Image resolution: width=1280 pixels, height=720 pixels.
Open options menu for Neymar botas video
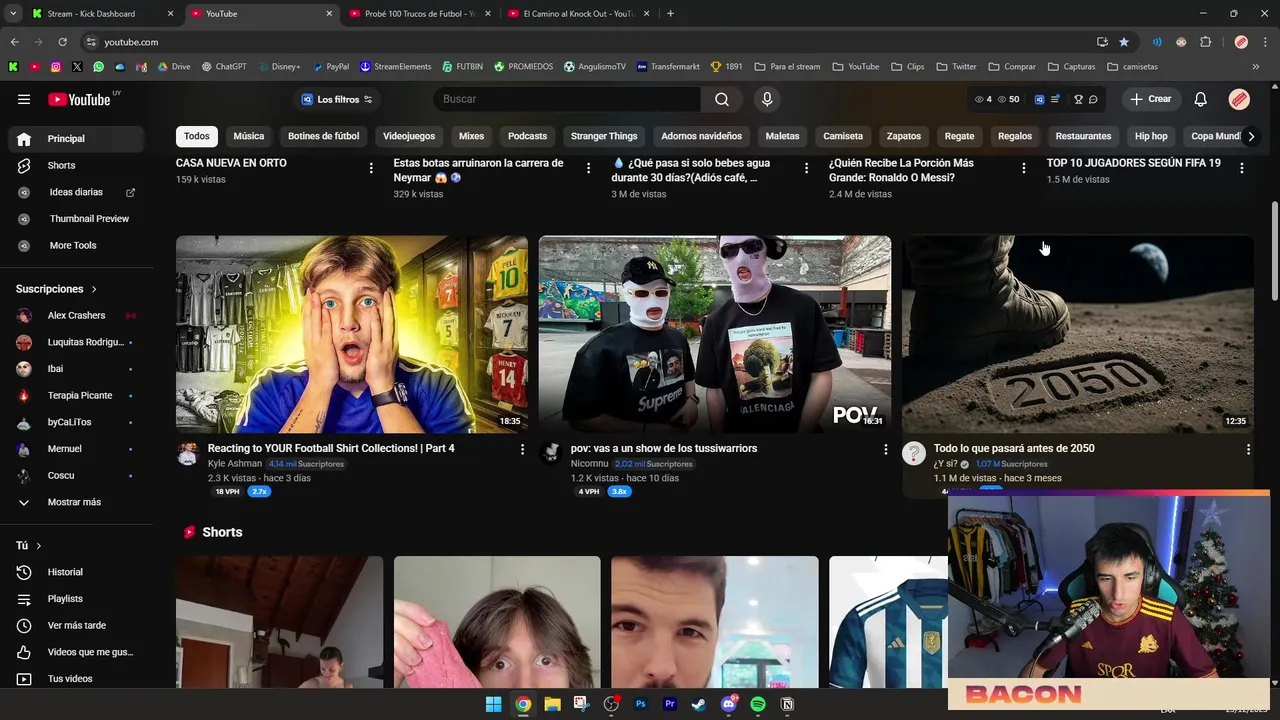click(588, 168)
